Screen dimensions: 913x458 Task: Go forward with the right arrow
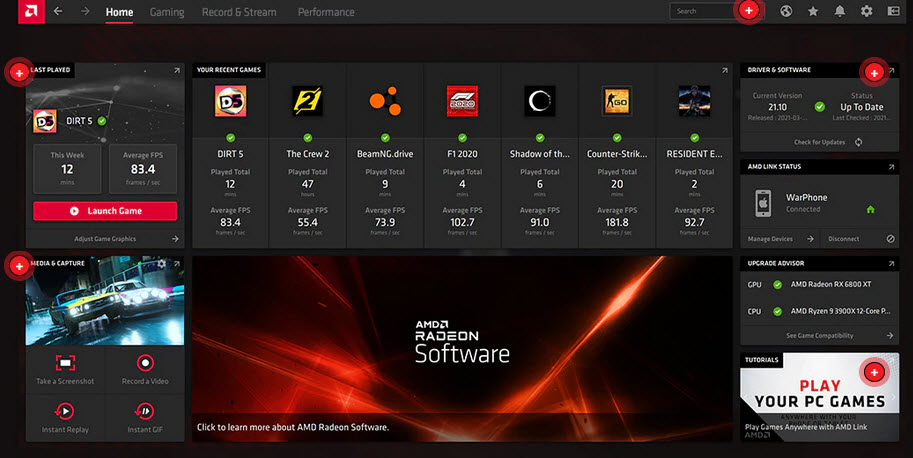[x=85, y=11]
